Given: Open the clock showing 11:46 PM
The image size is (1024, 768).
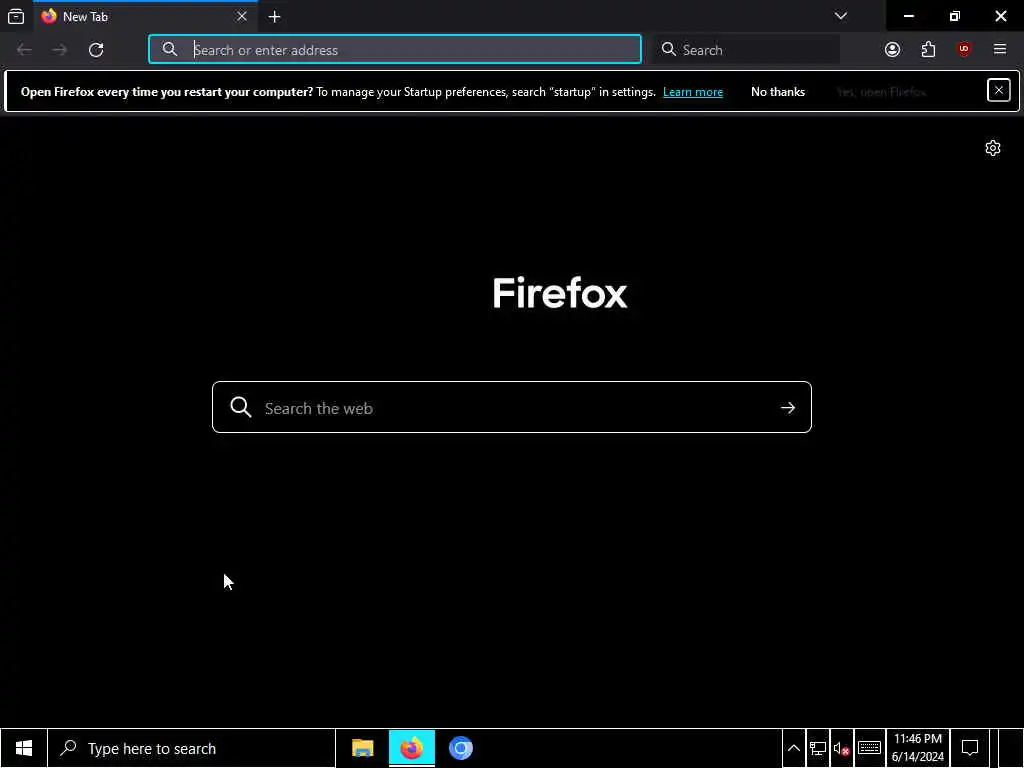Looking at the screenshot, I should coord(918,748).
